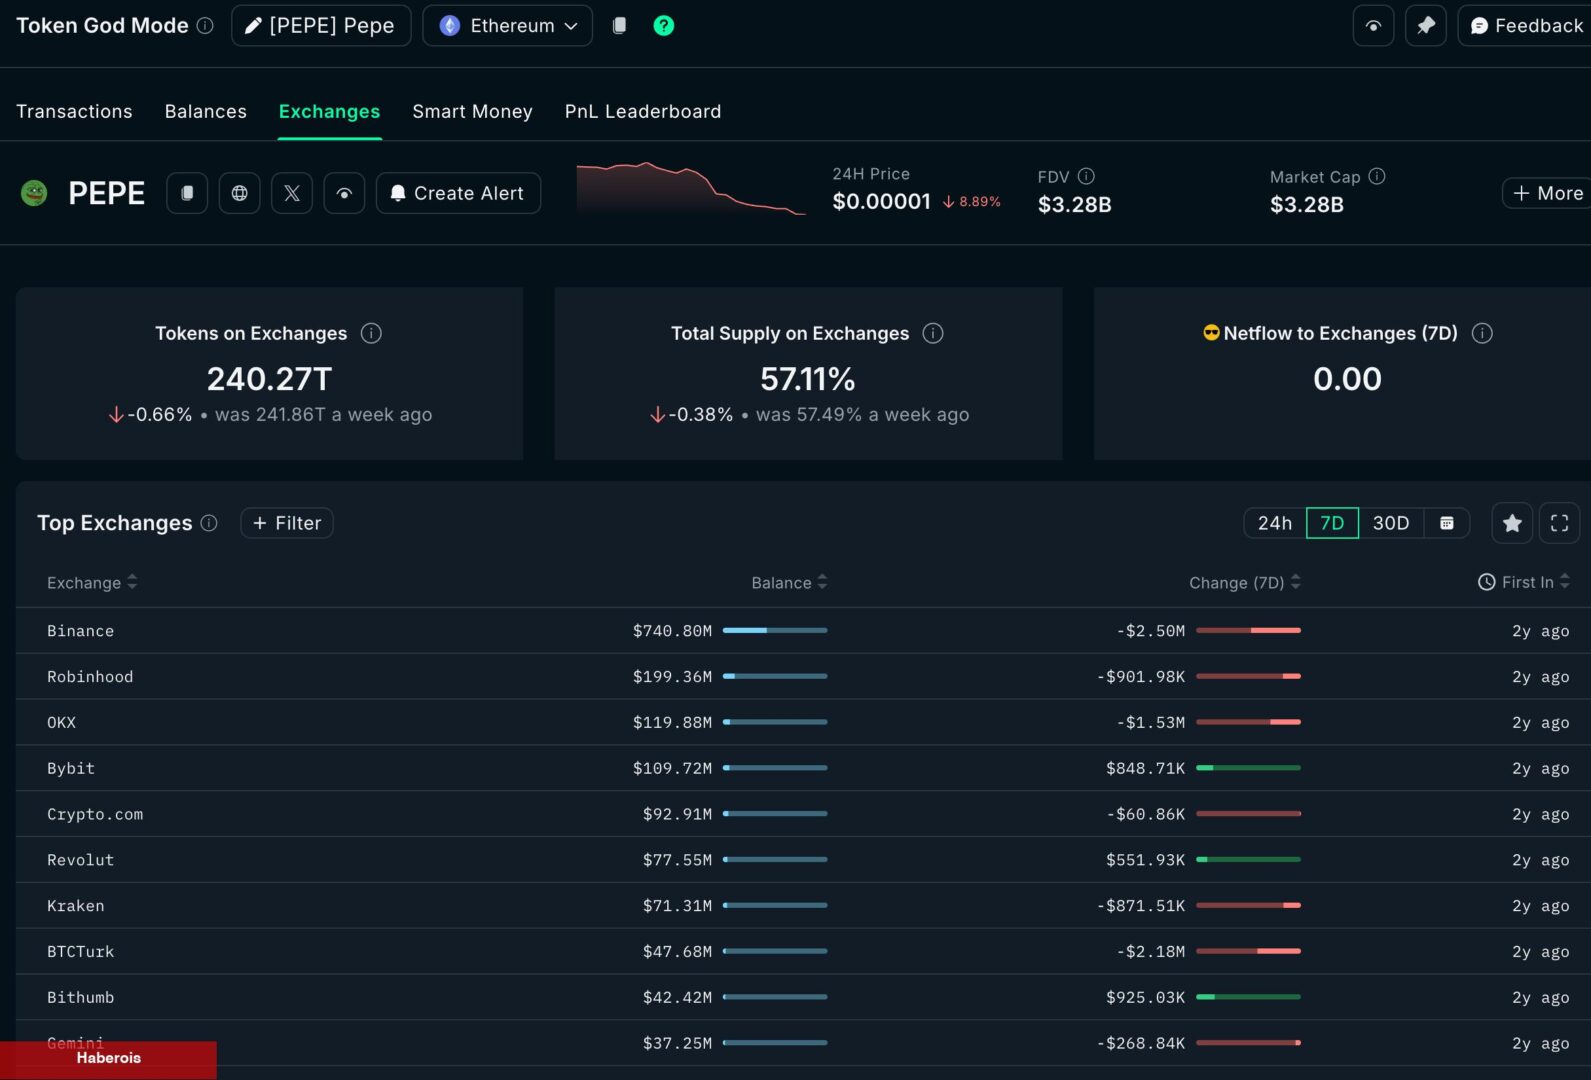Click the clock icon beside First In
Image resolution: width=1591 pixels, height=1080 pixels.
(1487, 582)
